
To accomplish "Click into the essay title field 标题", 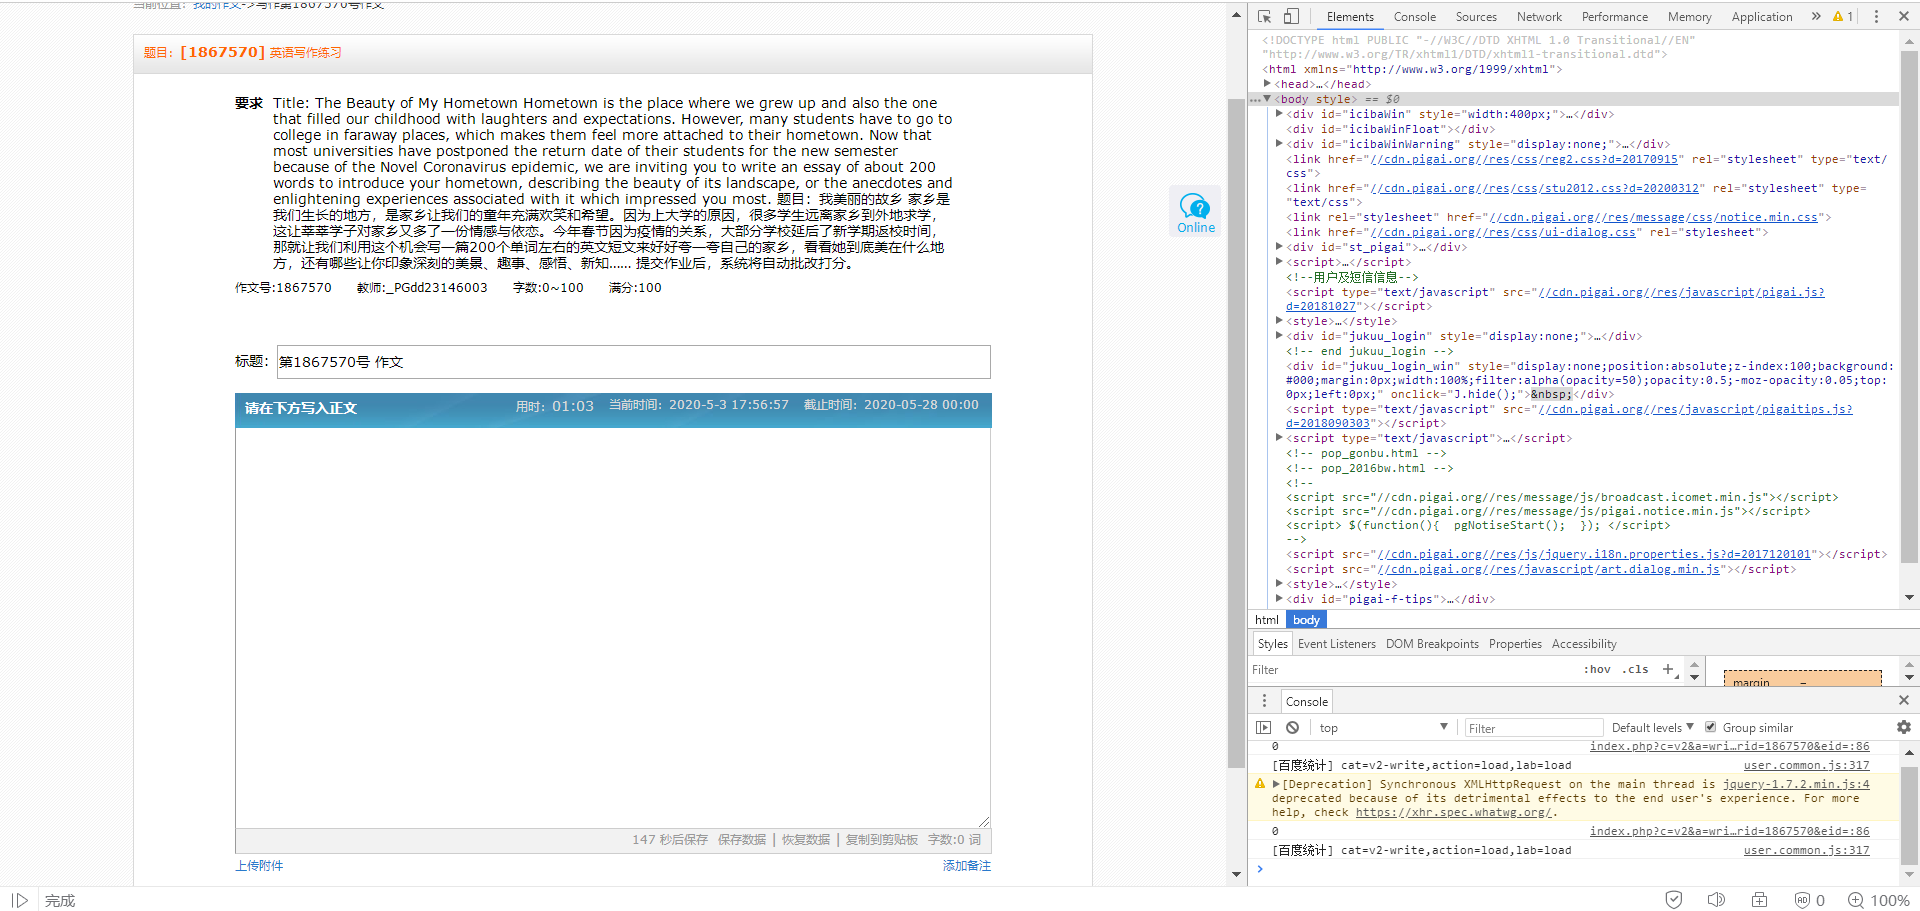I will point(633,362).
